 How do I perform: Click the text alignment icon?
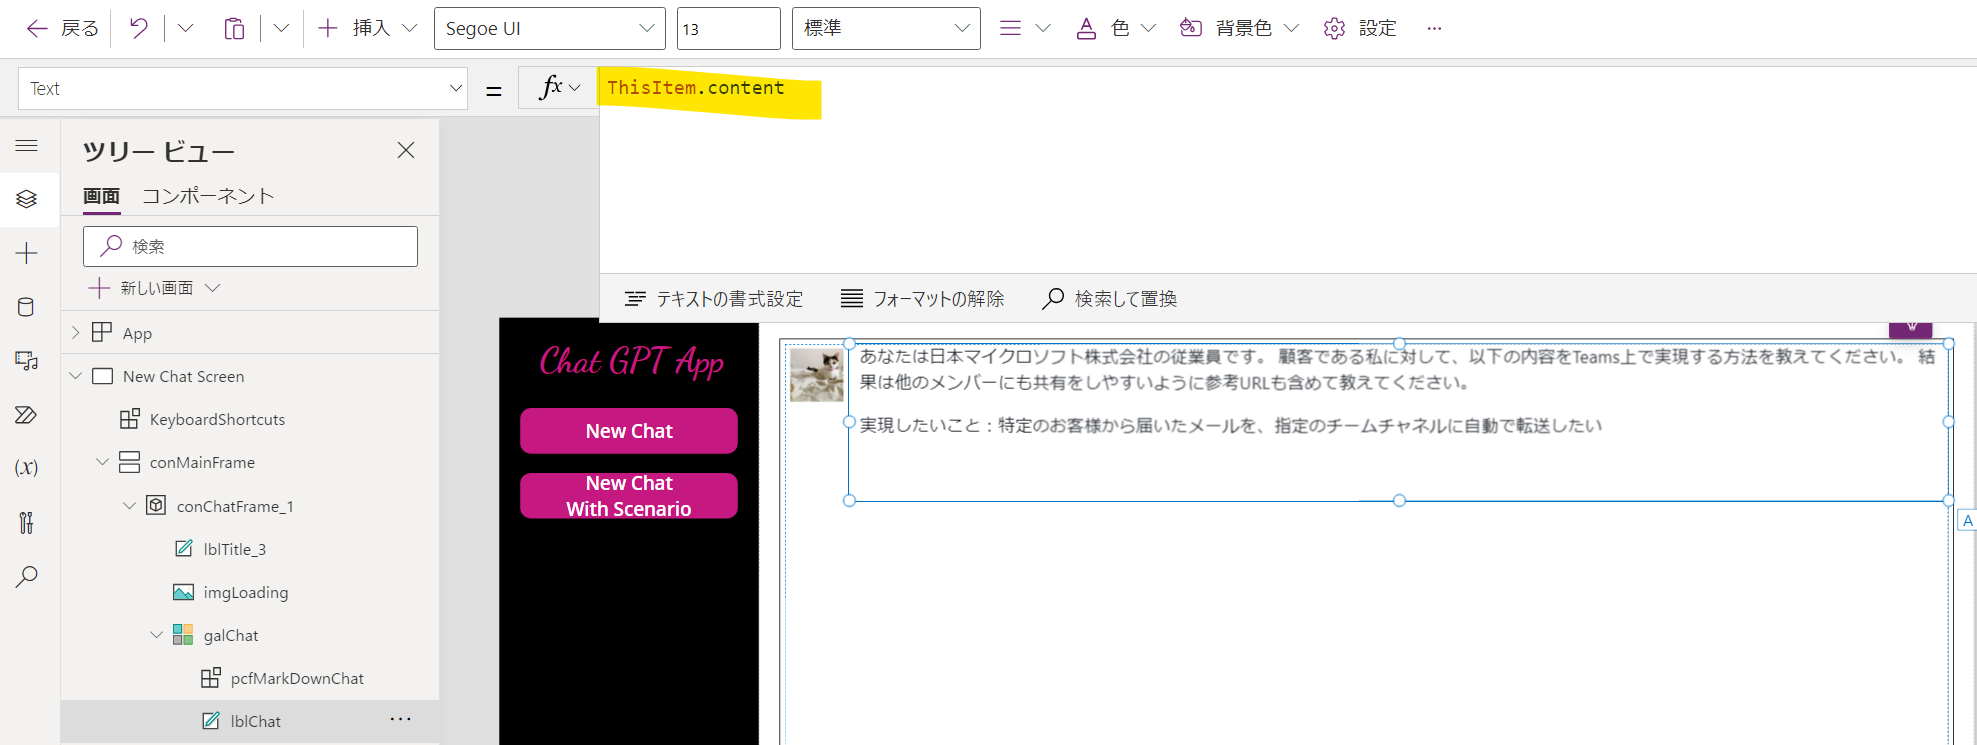[x=1011, y=28]
